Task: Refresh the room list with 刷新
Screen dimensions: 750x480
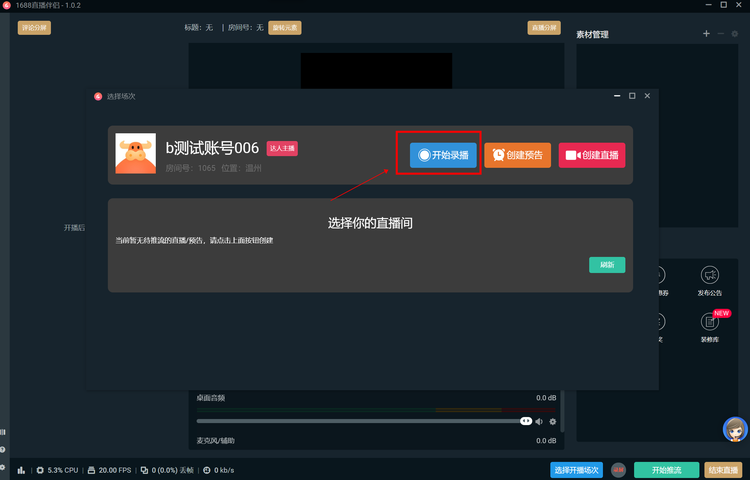Action: [607, 265]
